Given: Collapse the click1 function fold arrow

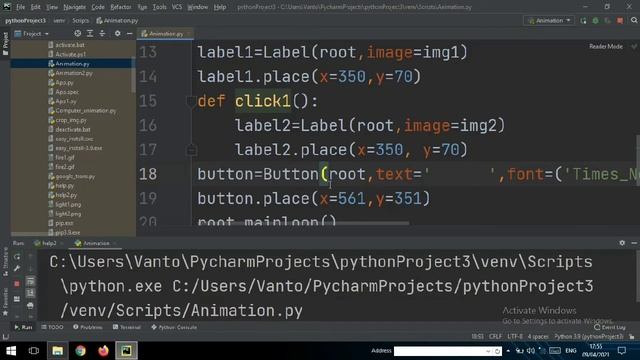Looking at the screenshot, I should (x=191, y=101).
